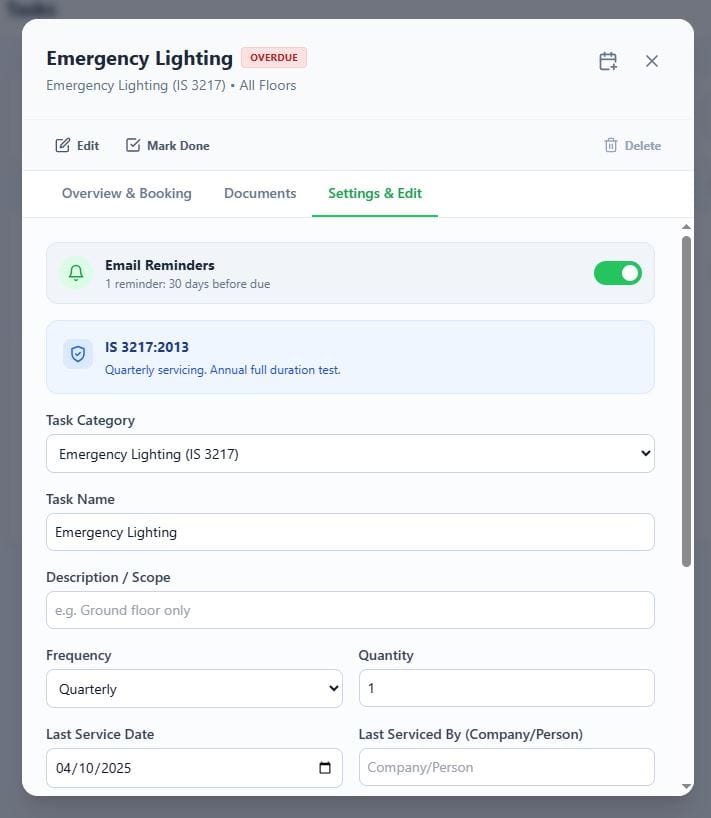Open the Last Service Date calendar picker
This screenshot has height=818, width=711.
[x=325, y=768]
